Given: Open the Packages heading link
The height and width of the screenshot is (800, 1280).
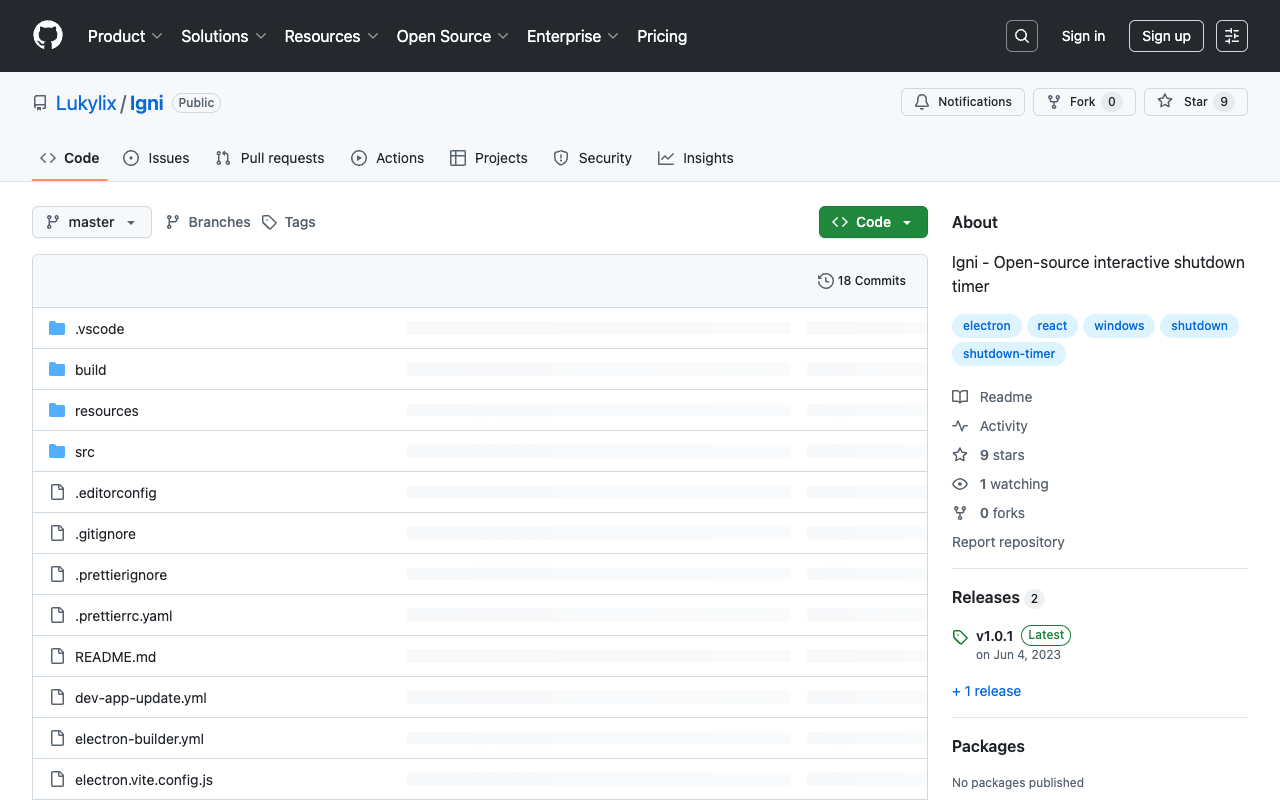Looking at the screenshot, I should pos(988,747).
